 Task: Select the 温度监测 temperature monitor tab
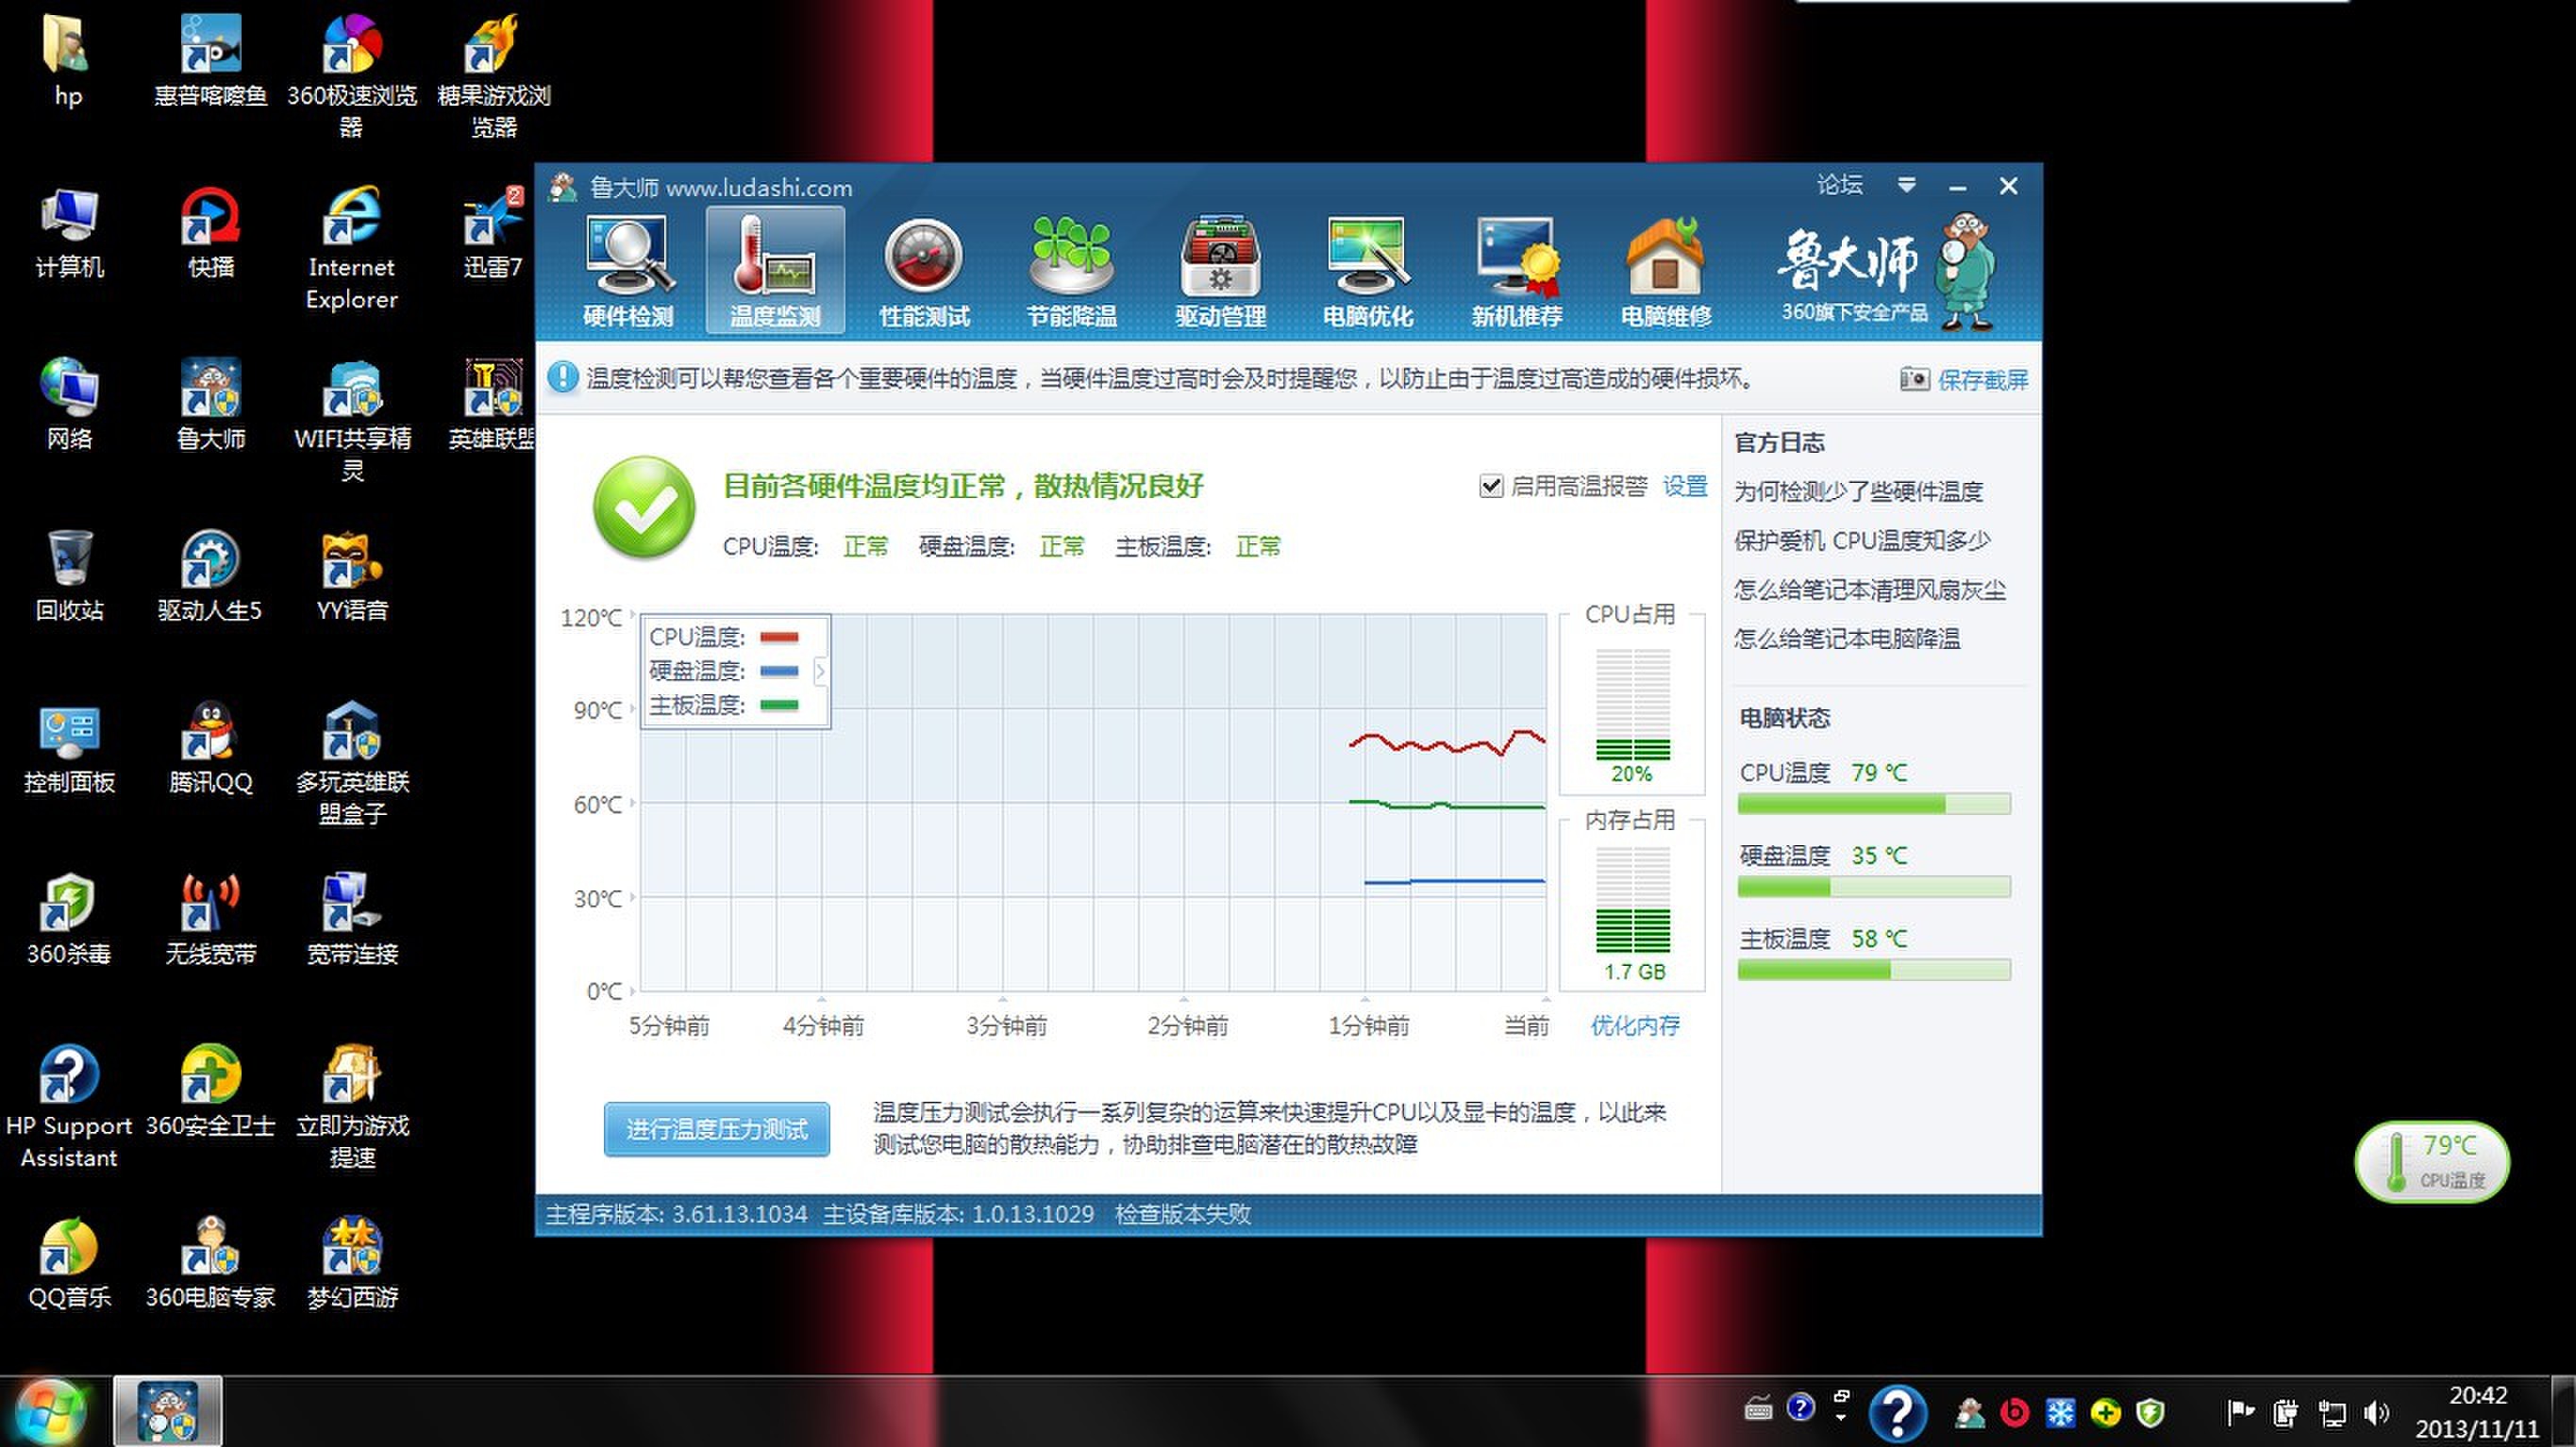coord(775,271)
